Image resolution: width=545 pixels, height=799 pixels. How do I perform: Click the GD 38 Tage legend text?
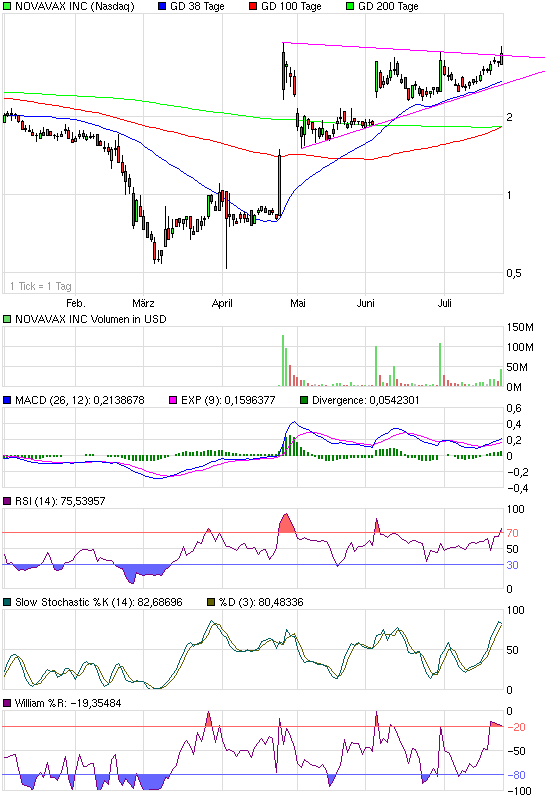tap(197, 7)
